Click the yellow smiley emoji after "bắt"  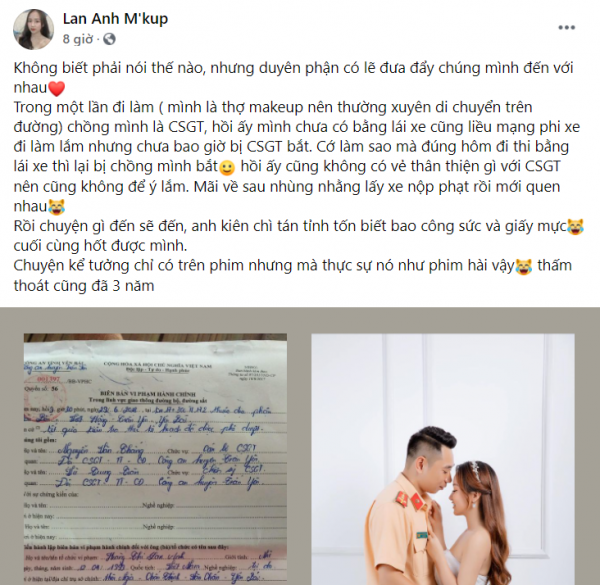pos(227,168)
